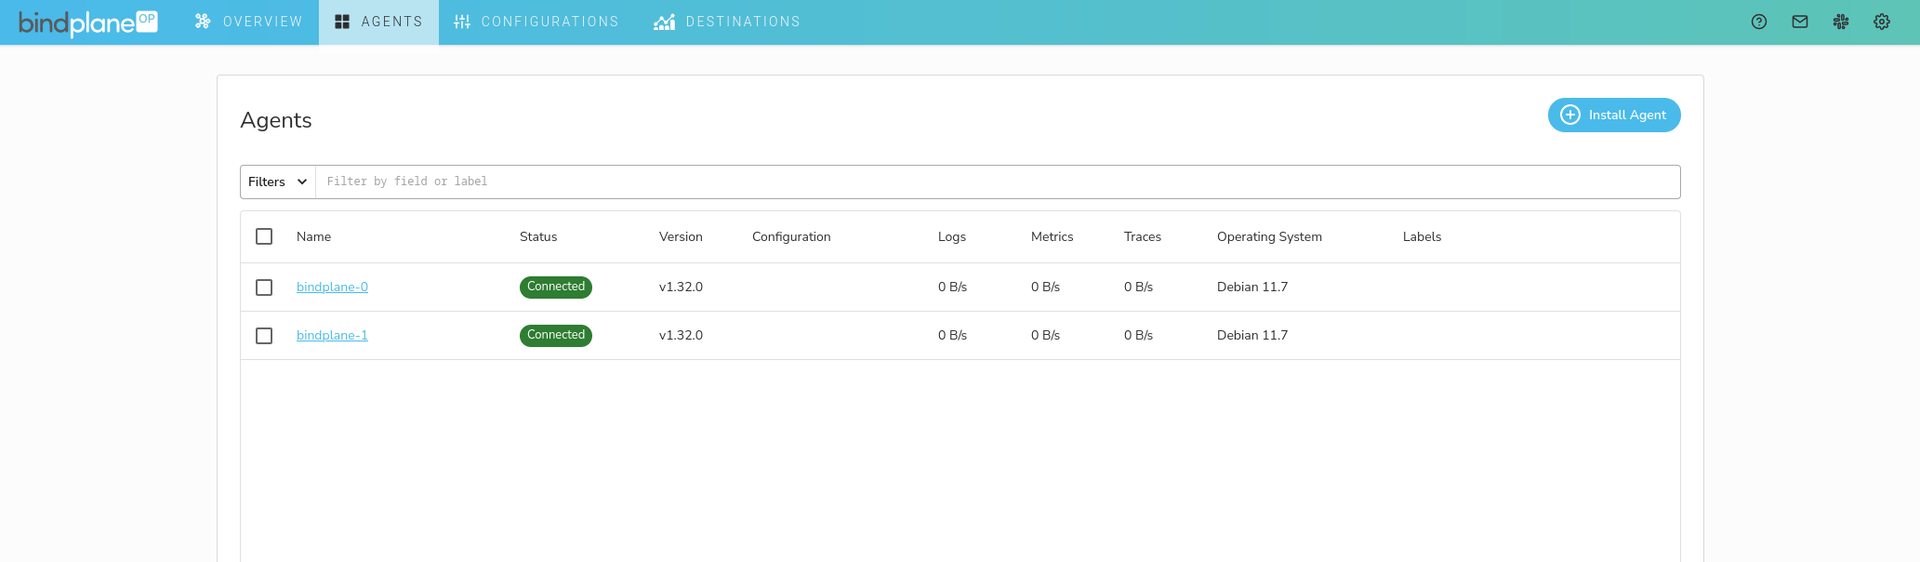Viewport: 1920px width, 562px height.
Task: Click the Connected status of bindplane-1
Action: (x=556, y=335)
